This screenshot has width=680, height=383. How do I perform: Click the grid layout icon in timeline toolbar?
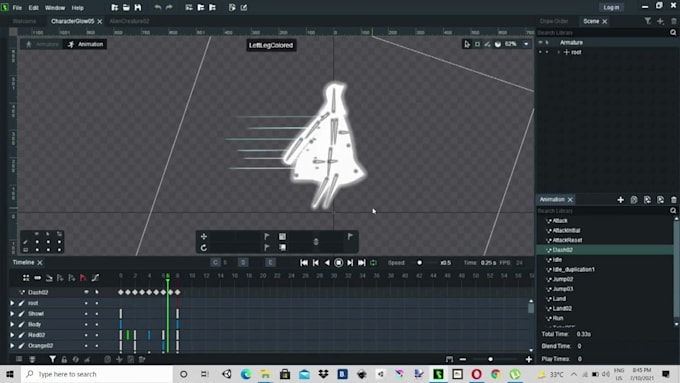[26, 278]
